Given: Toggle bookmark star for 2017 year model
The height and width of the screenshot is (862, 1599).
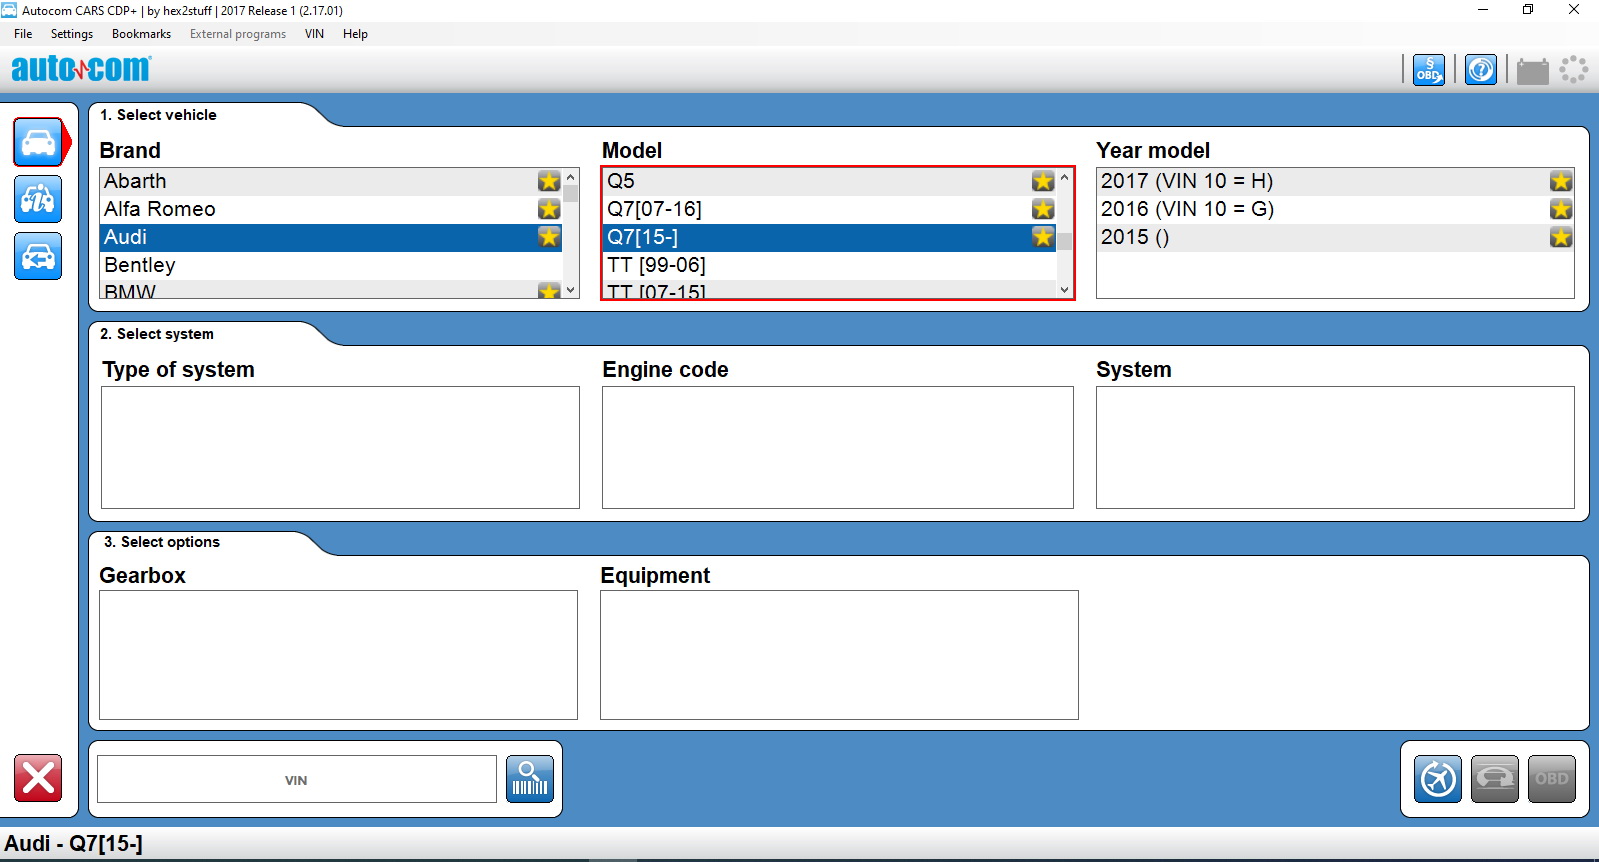Looking at the screenshot, I should pyautogui.click(x=1560, y=181).
